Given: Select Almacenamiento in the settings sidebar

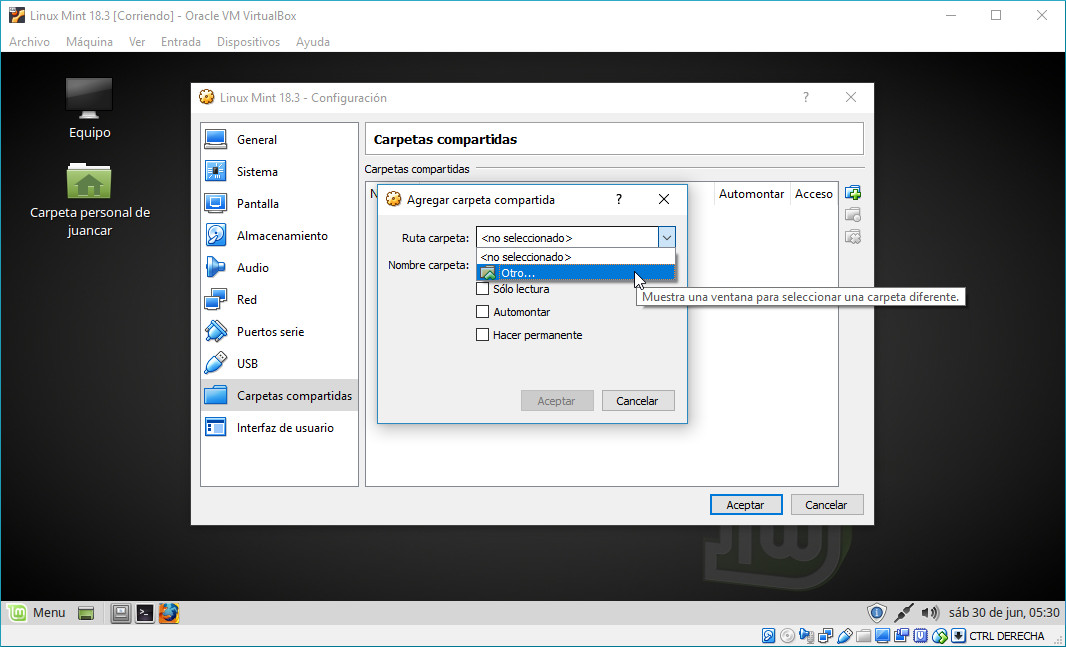Looking at the screenshot, I should click(x=282, y=236).
